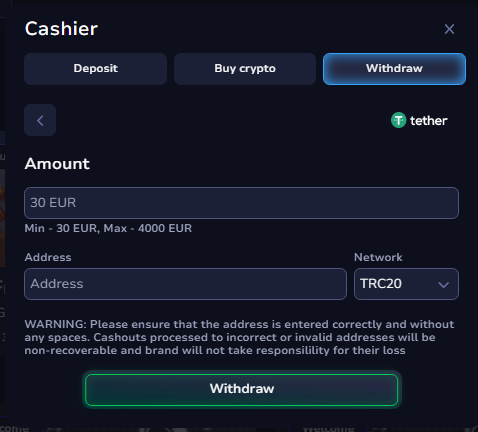Focus the Amount field showing 30 EUR
The width and height of the screenshot is (478, 432).
pos(241,203)
